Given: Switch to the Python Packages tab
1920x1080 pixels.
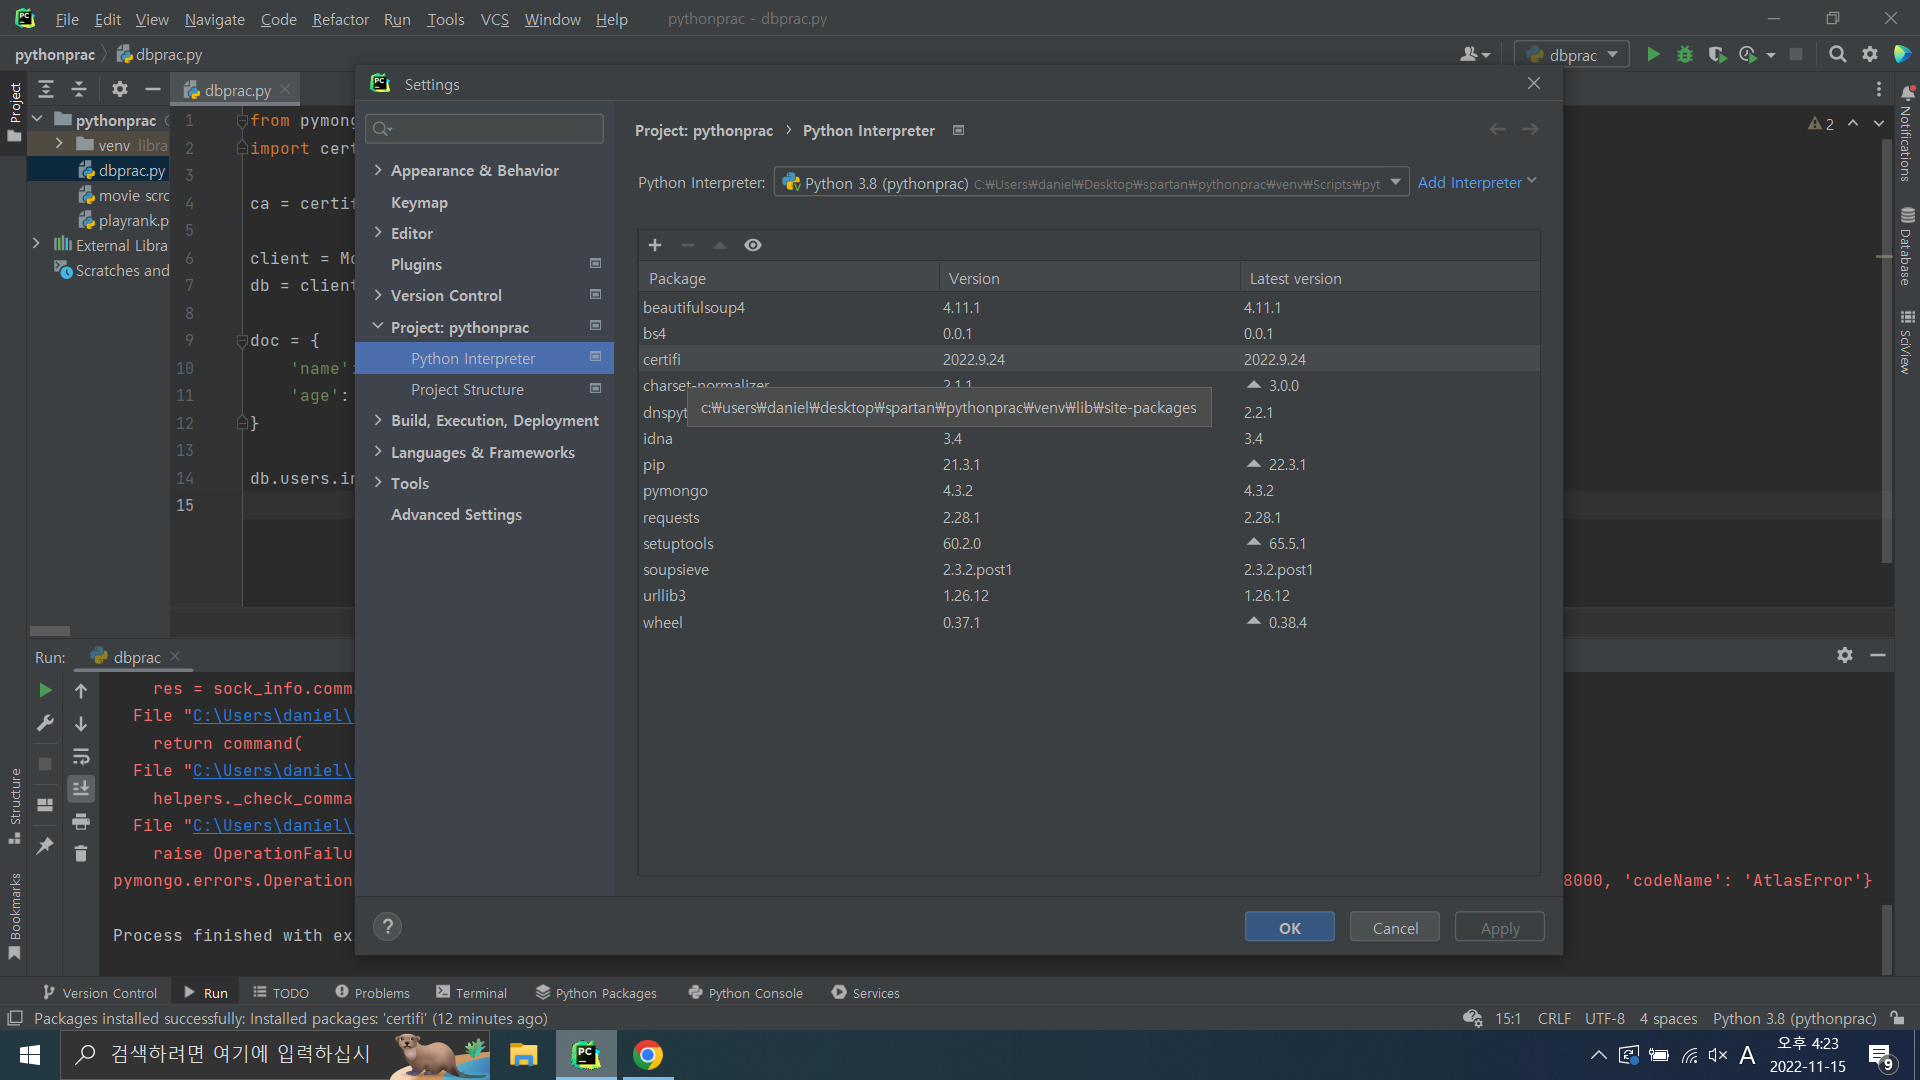Looking at the screenshot, I should tap(596, 993).
